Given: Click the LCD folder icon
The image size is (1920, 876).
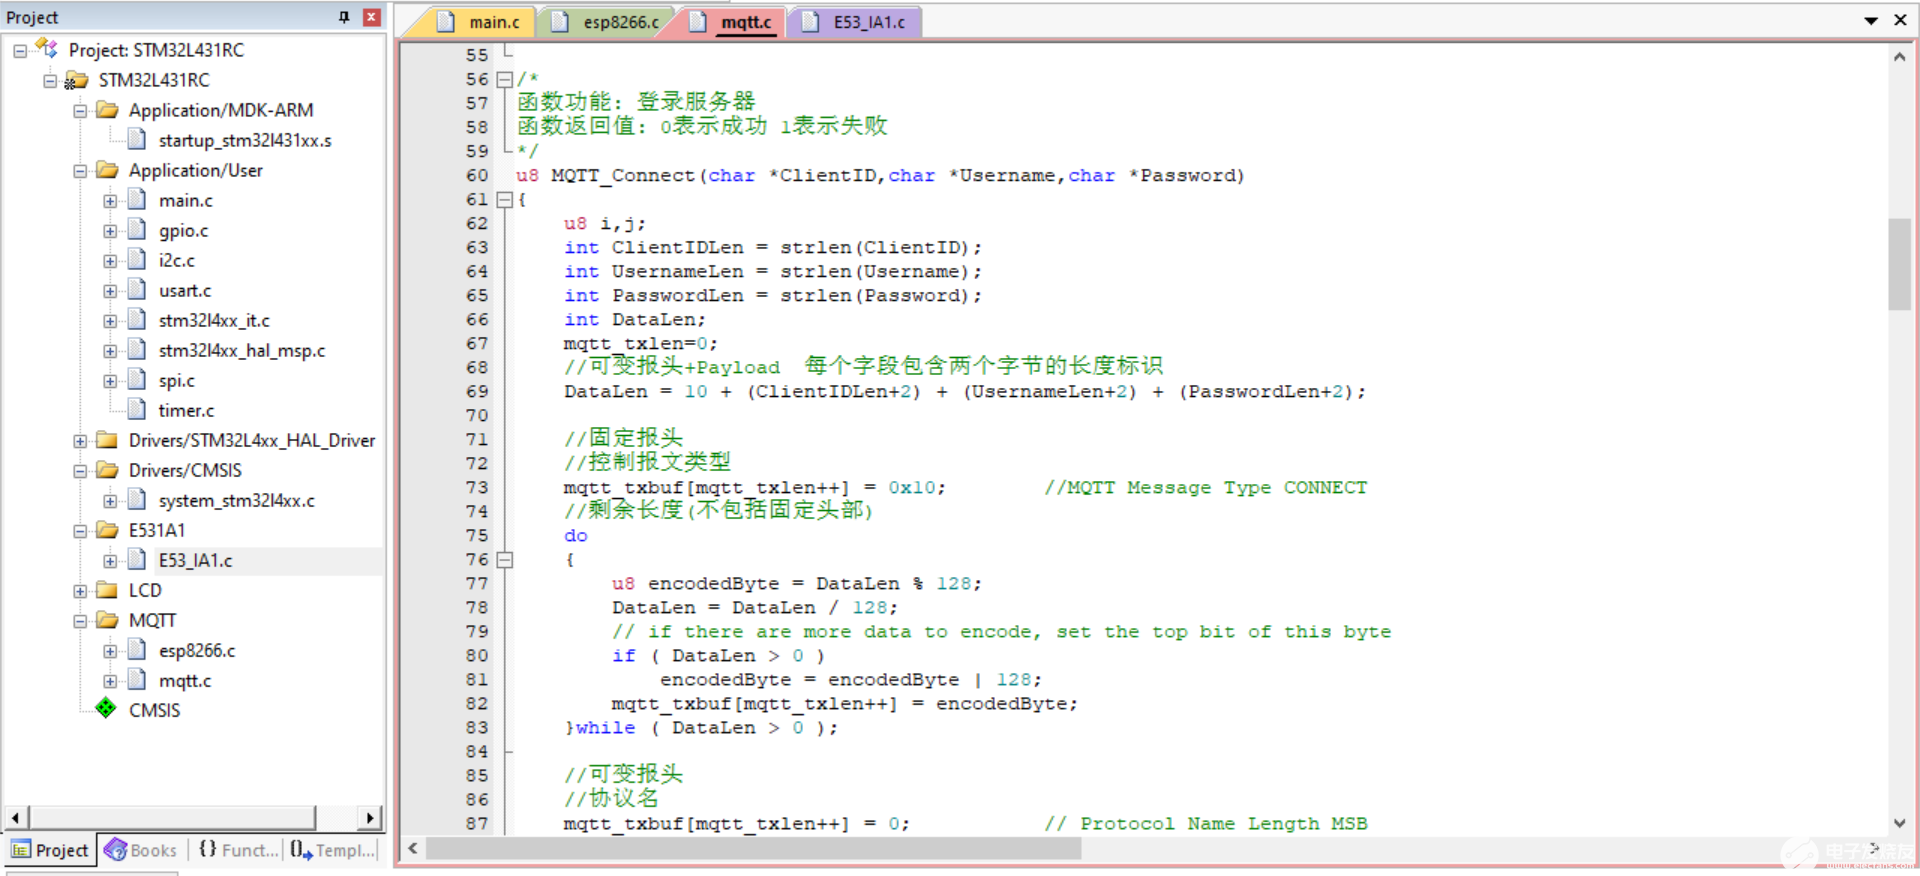Looking at the screenshot, I should click(x=107, y=590).
